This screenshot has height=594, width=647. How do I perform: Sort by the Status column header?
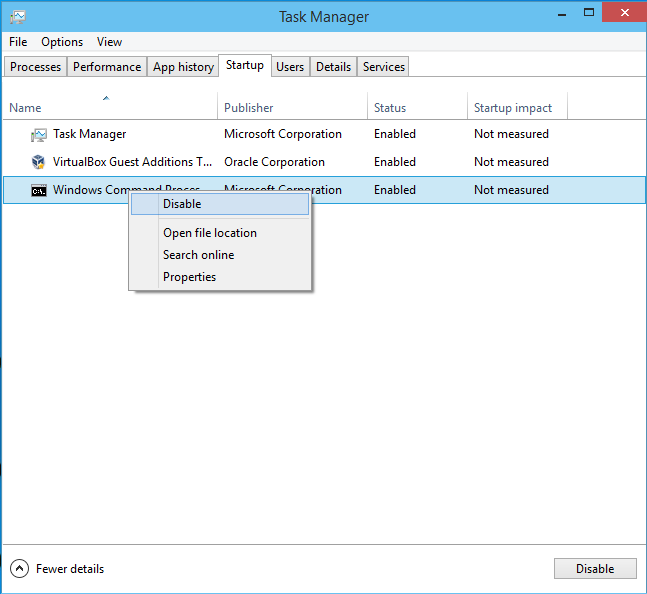tap(417, 106)
